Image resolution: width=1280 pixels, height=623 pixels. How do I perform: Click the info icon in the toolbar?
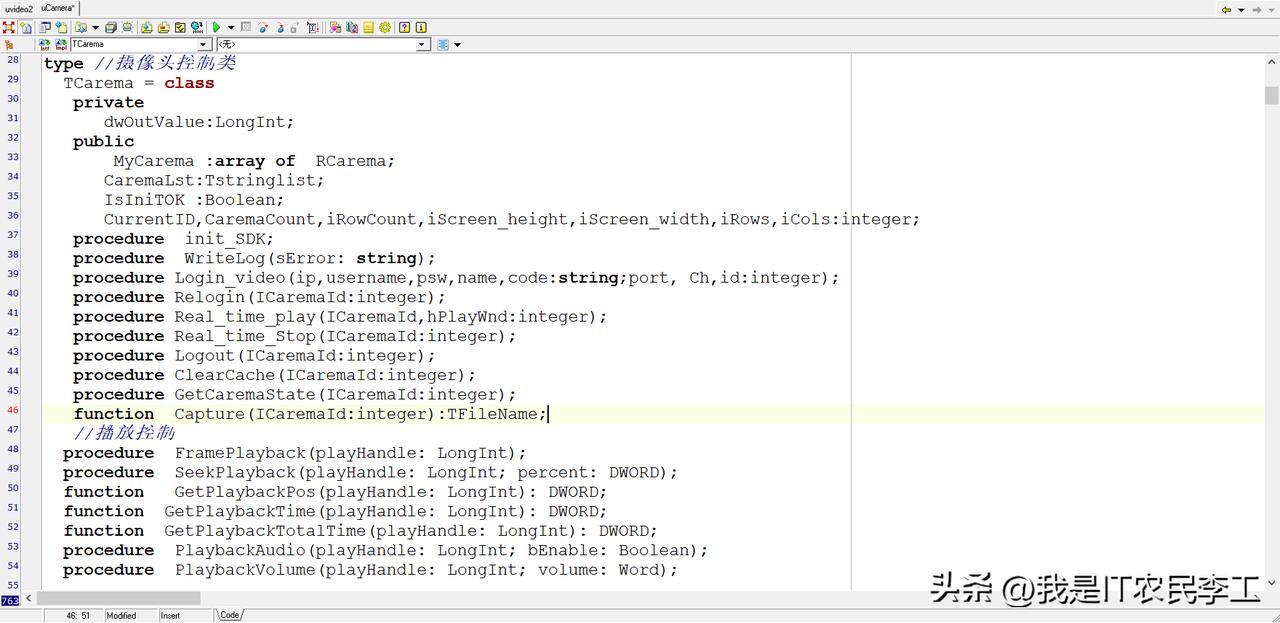pyautogui.click(x=421, y=27)
